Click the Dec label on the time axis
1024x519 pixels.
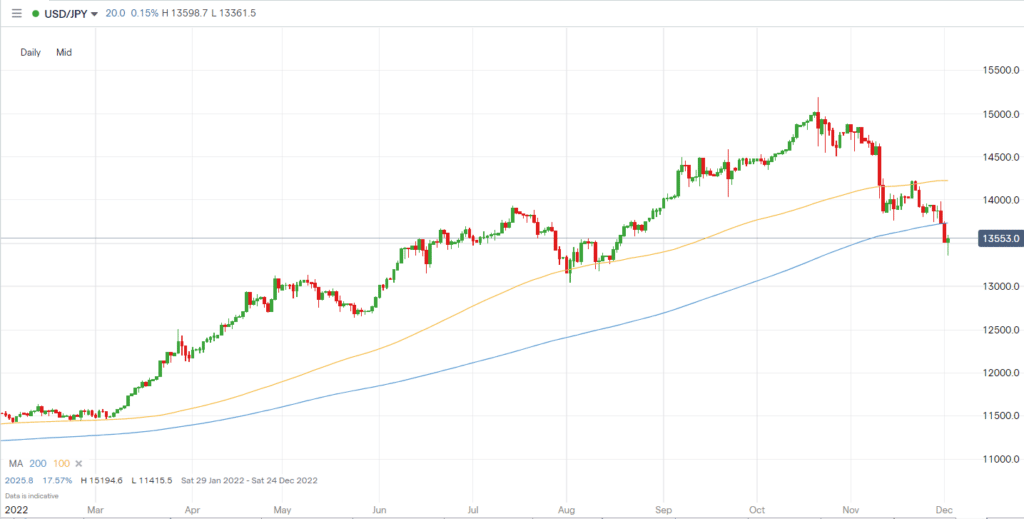pos(944,508)
